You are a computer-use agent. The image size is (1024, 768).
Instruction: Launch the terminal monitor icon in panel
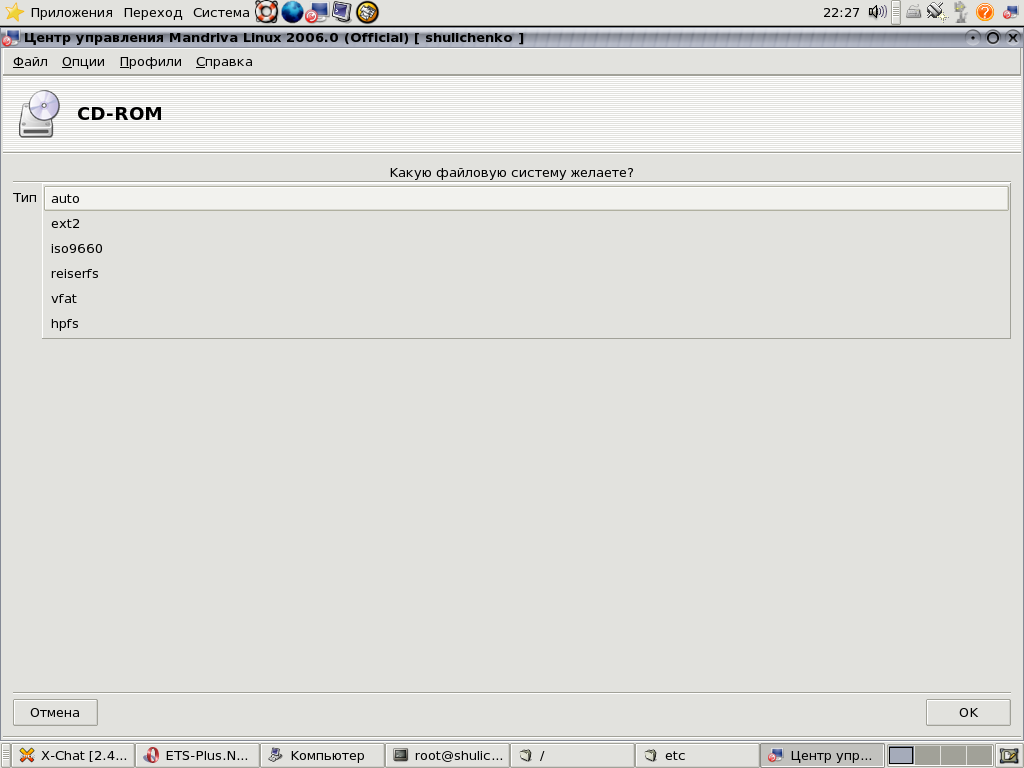tap(343, 12)
